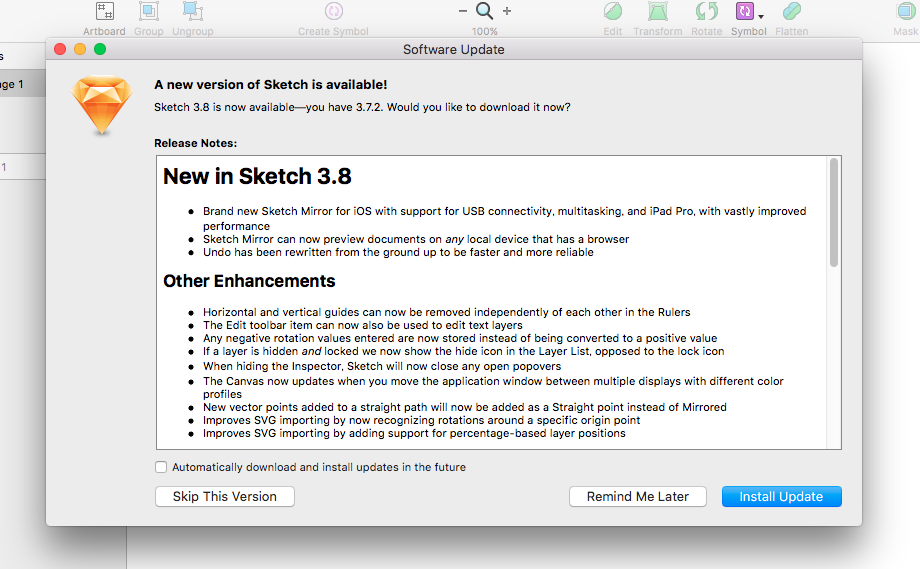Open the Symbol dropdown arrow

[x=761, y=16]
